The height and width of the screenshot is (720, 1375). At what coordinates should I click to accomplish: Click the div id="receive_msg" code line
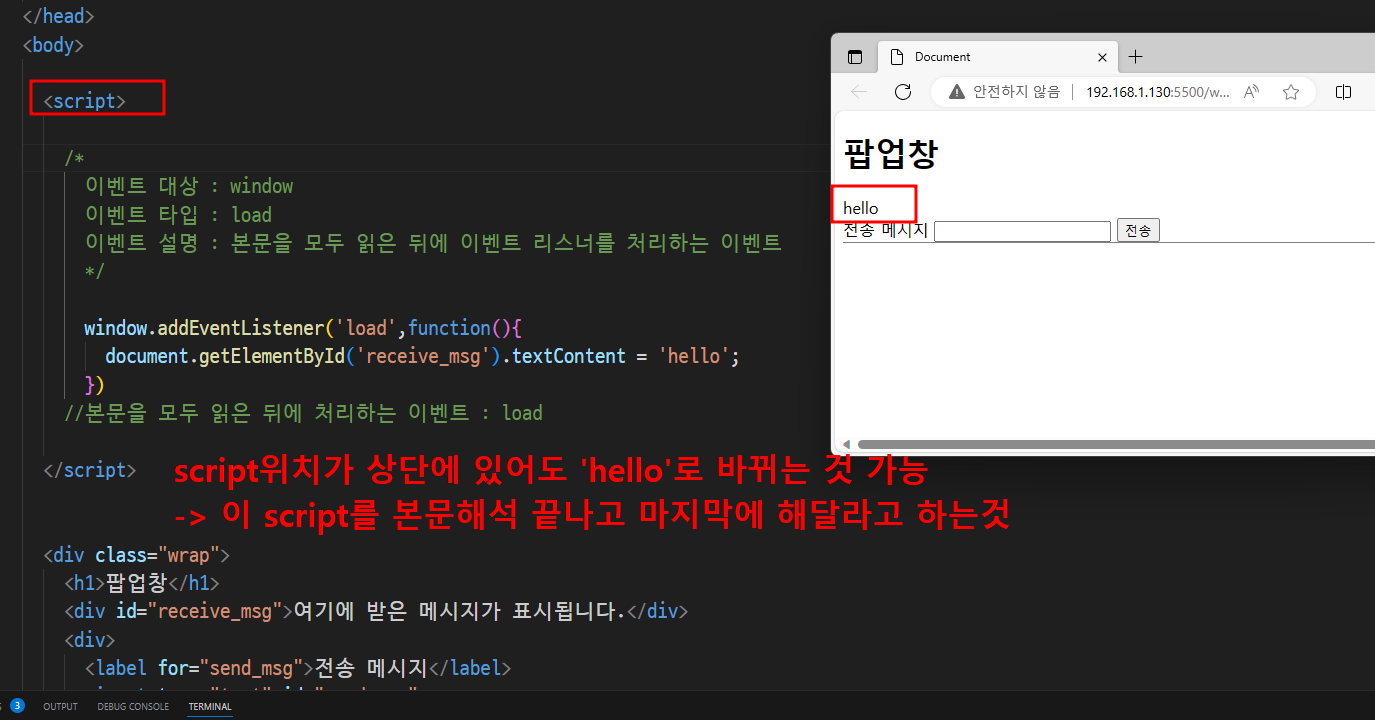point(376,611)
